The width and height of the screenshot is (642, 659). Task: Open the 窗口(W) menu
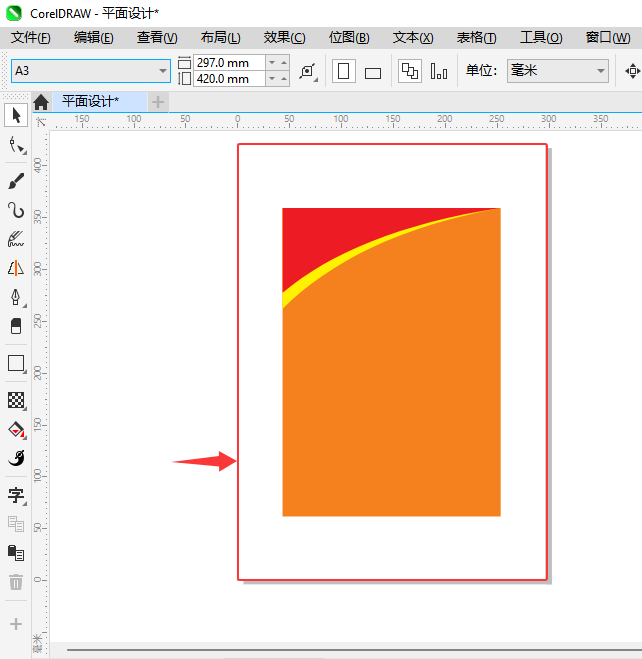point(608,38)
